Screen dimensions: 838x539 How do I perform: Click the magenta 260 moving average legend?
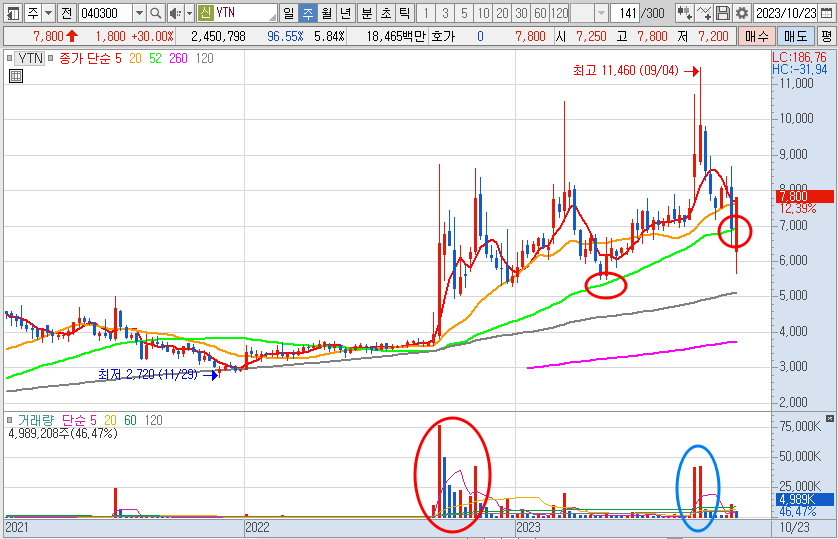tap(178, 58)
